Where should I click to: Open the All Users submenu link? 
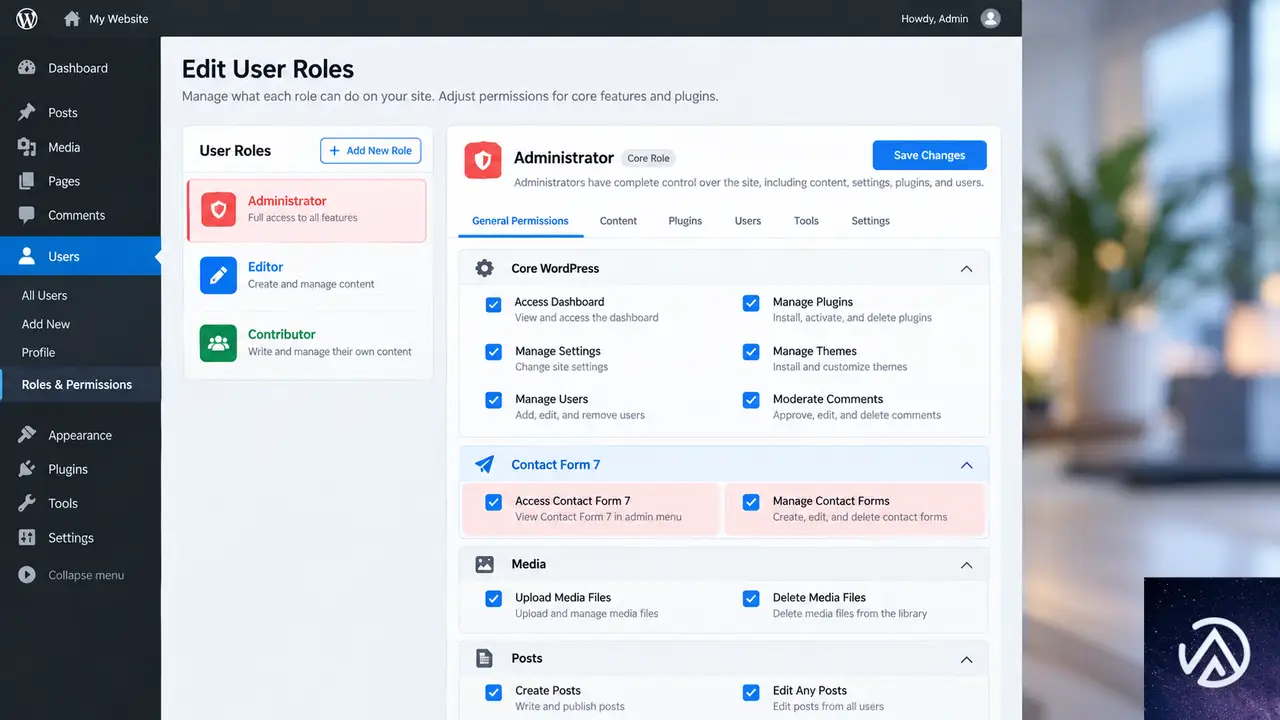(45, 296)
